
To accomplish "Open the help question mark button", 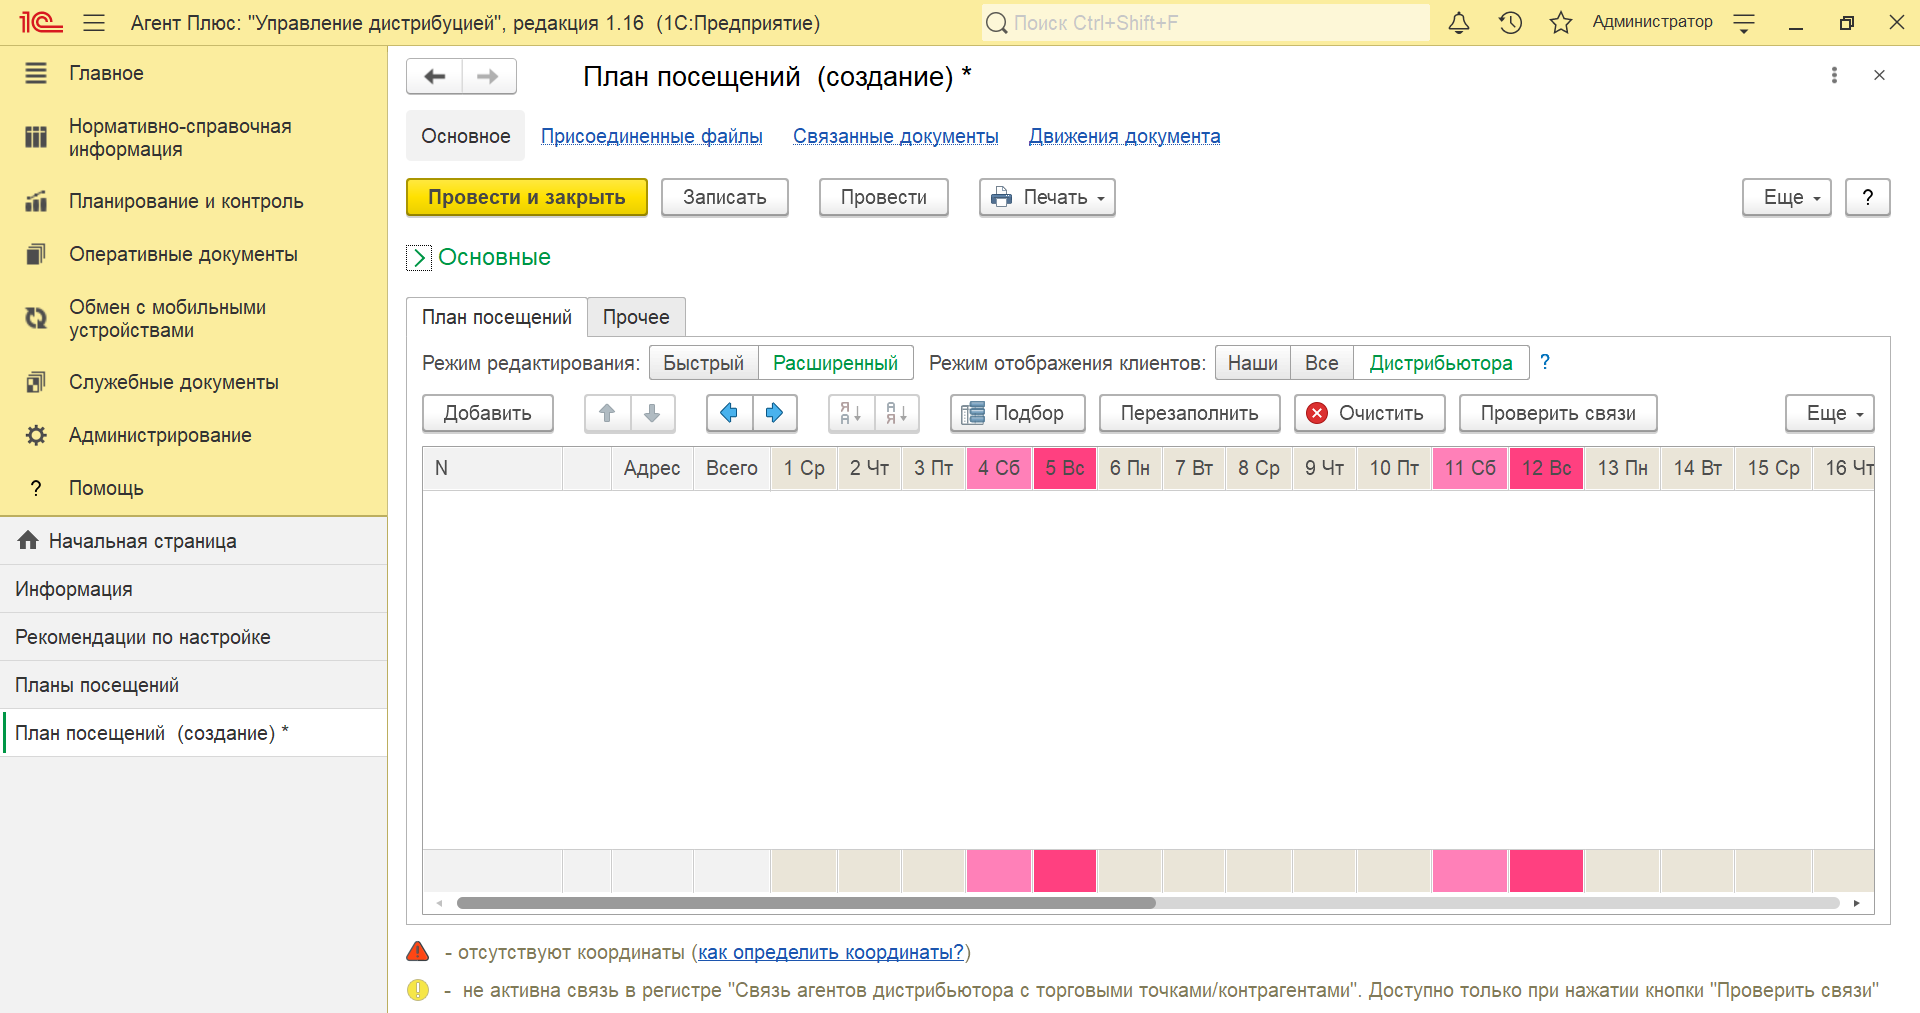I will [1867, 197].
